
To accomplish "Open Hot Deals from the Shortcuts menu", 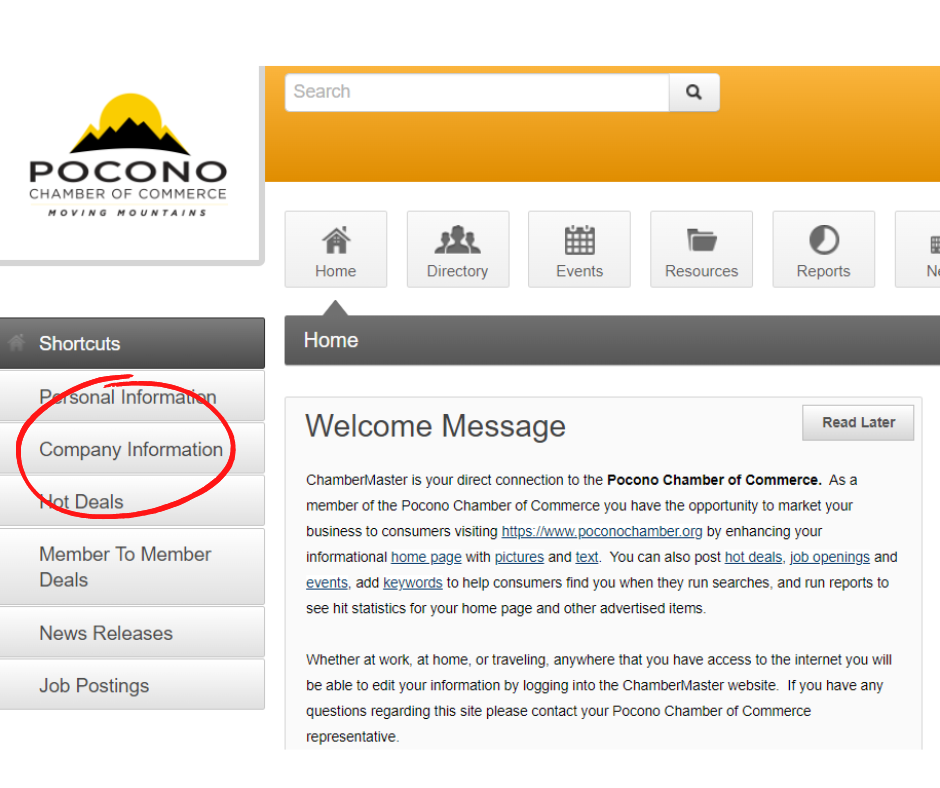I will (82, 502).
